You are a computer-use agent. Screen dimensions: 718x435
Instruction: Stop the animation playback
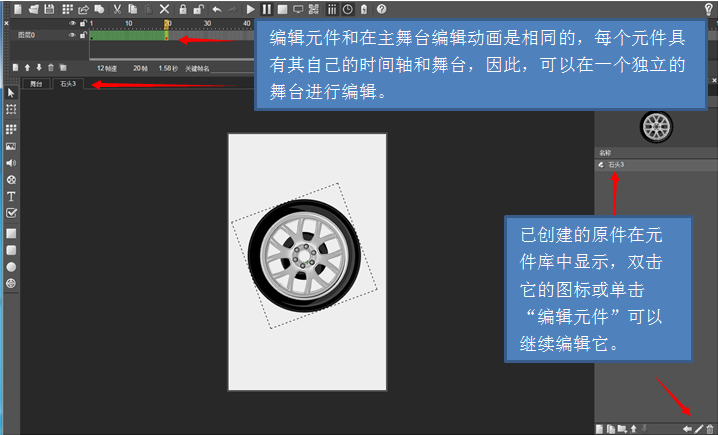click(283, 9)
